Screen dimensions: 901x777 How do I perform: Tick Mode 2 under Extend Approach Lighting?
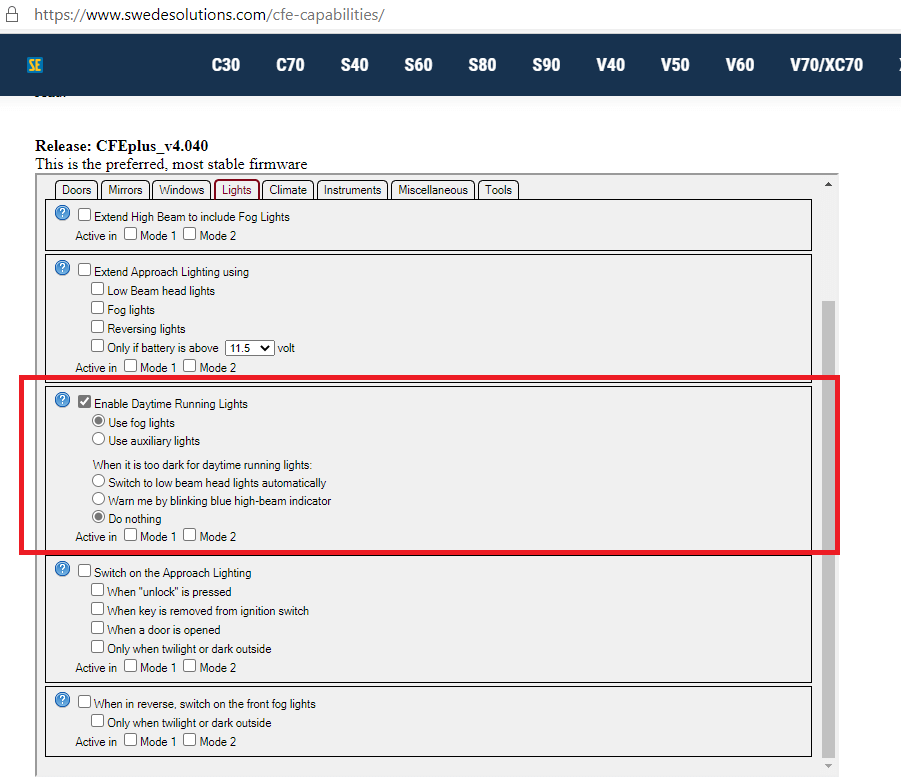pos(190,366)
